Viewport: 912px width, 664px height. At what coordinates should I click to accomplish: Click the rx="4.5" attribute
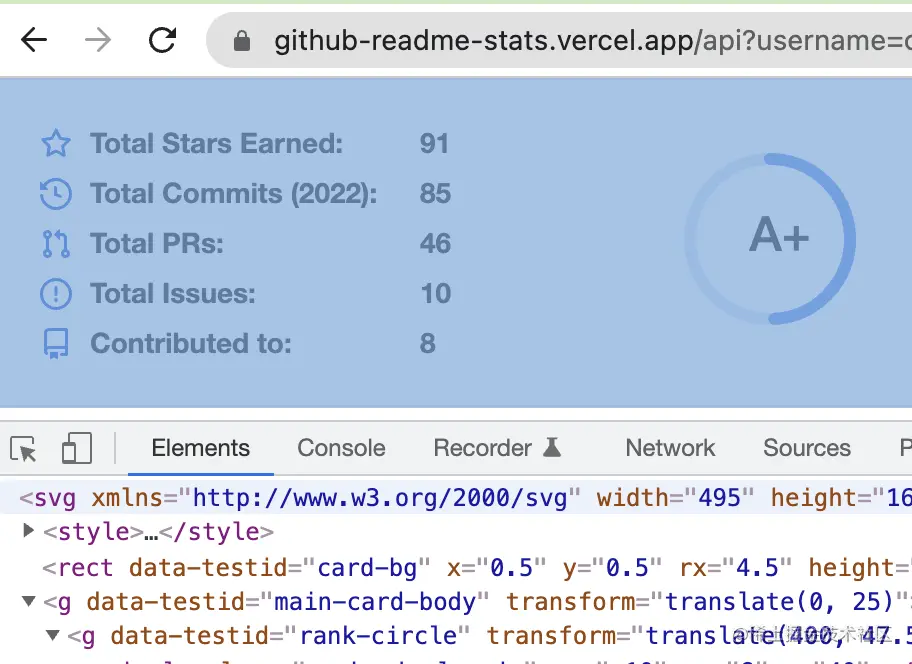(736, 568)
